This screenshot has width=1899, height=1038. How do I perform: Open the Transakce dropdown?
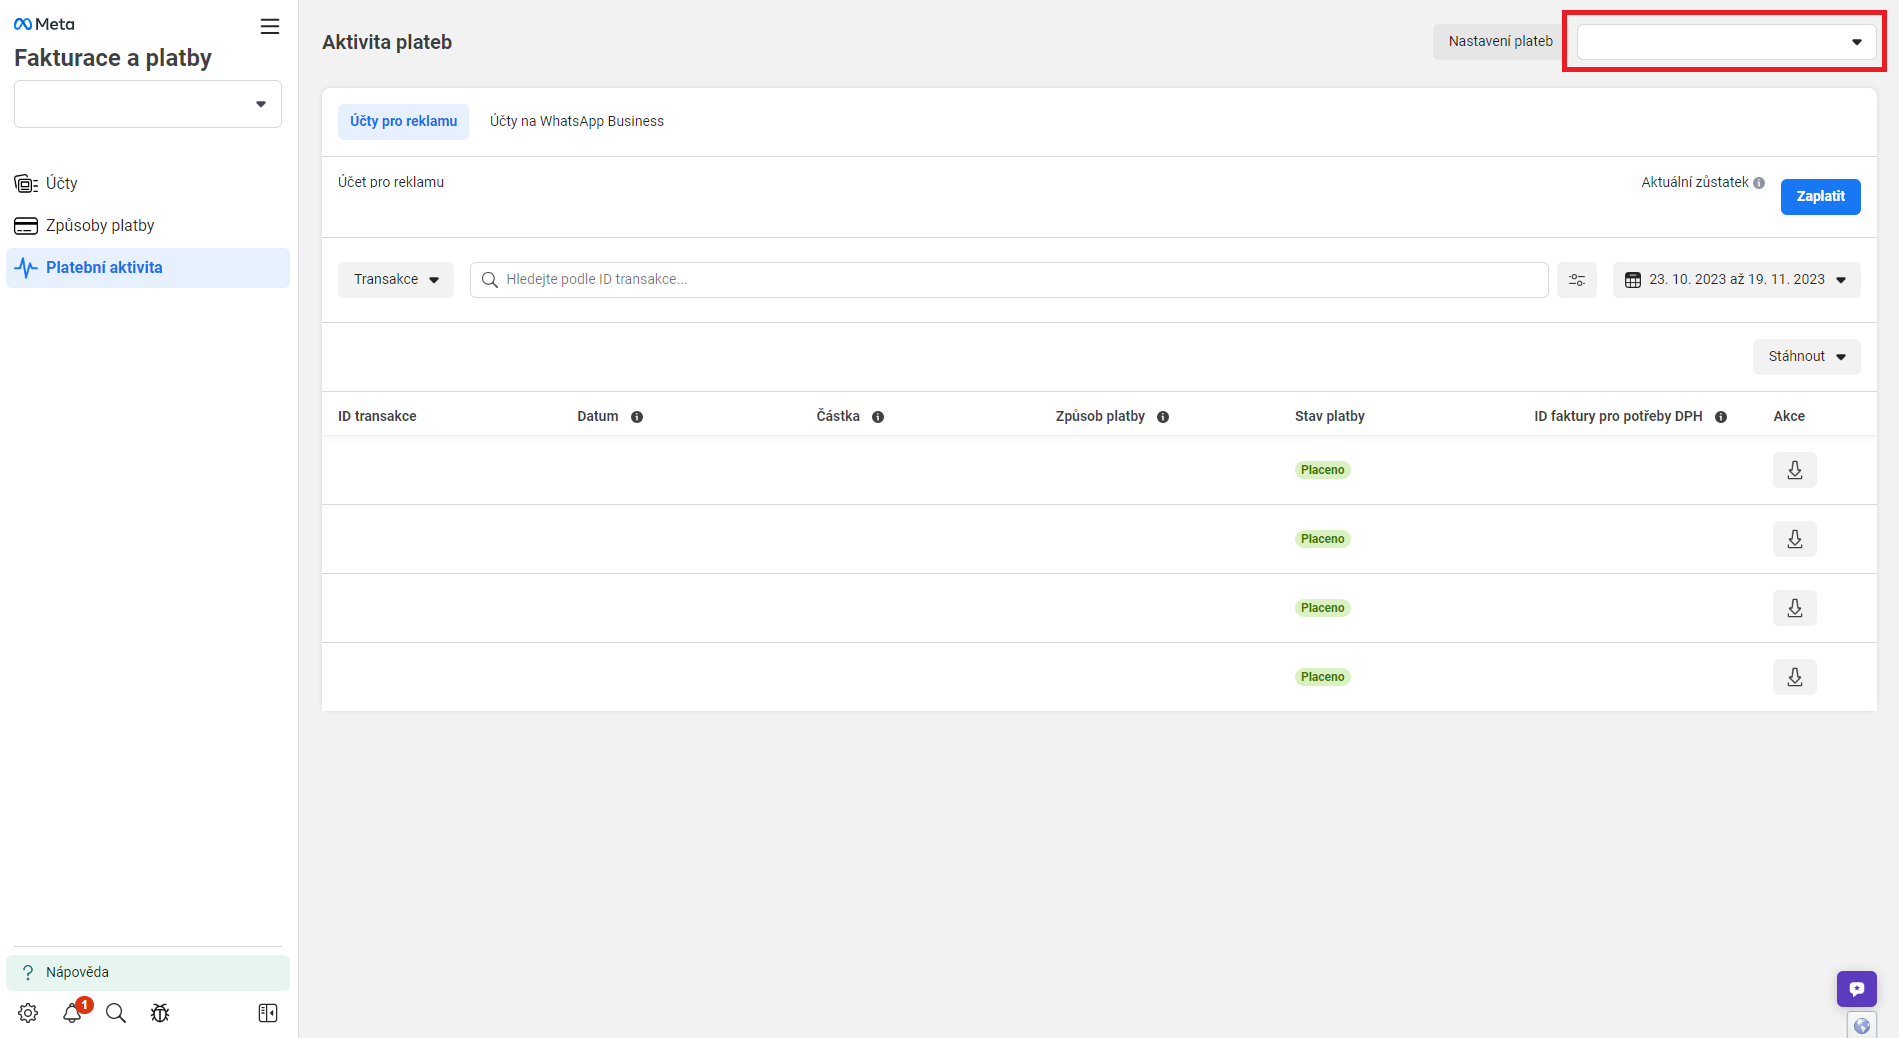396,280
